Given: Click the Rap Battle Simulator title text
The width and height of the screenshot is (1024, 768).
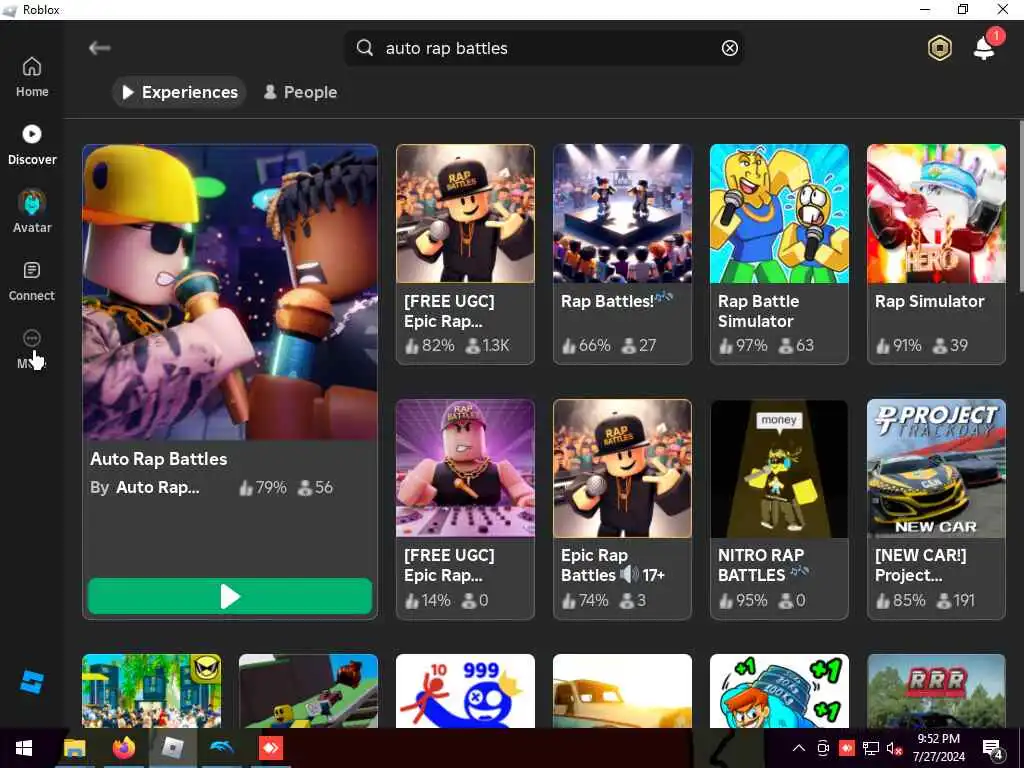Looking at the screenshot, I should pyautogui.click(x=758, y=311).
